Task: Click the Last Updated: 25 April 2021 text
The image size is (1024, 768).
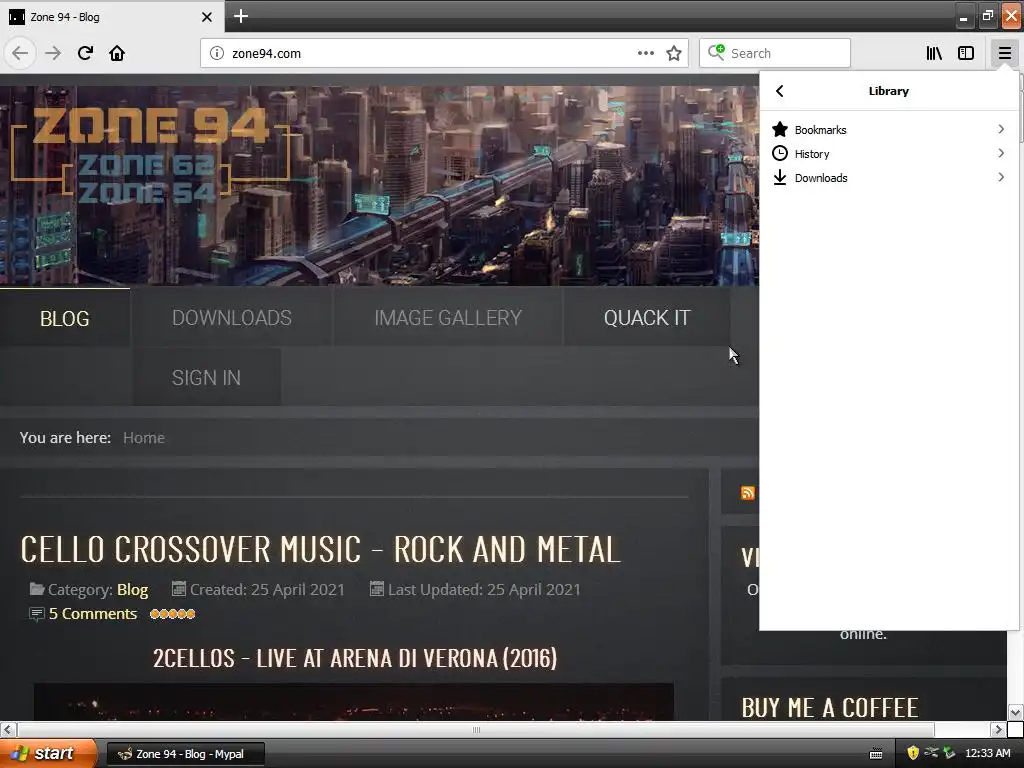Action: pyautogui.click(x=484, y=590)
